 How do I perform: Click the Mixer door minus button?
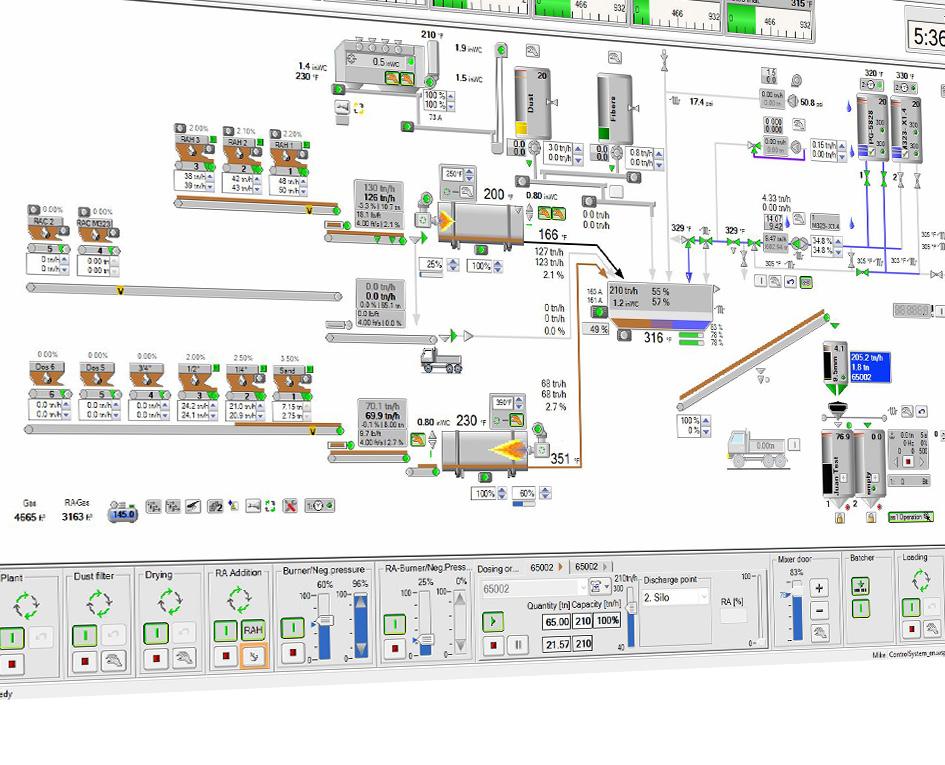click(x=820, y=610)
